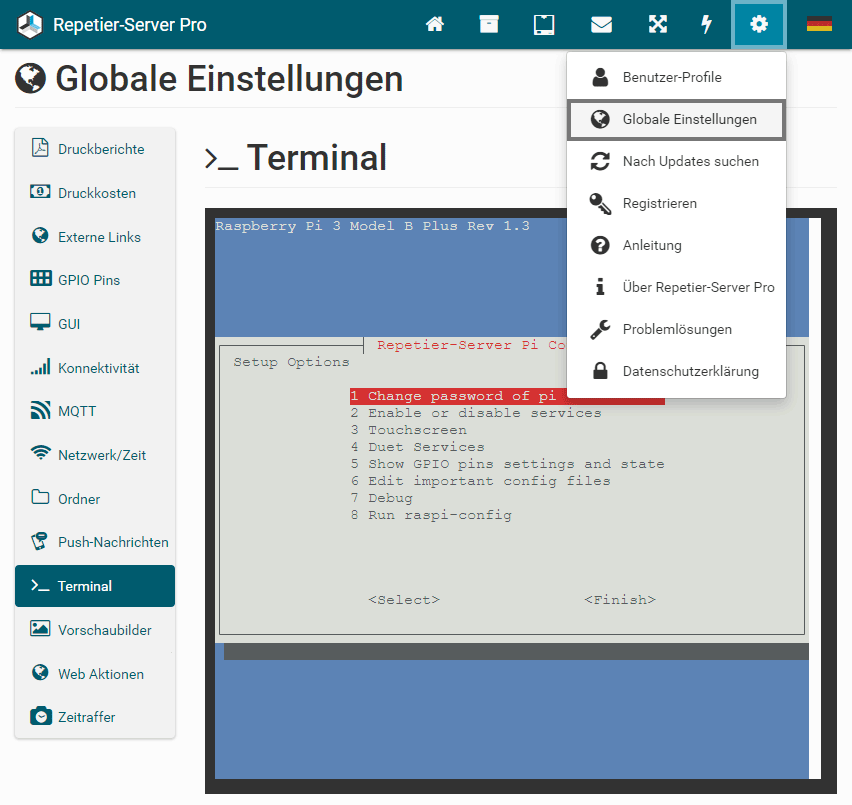
Task: Open Benutzer-Profile from the menu
Action: [x=676, y=77]
